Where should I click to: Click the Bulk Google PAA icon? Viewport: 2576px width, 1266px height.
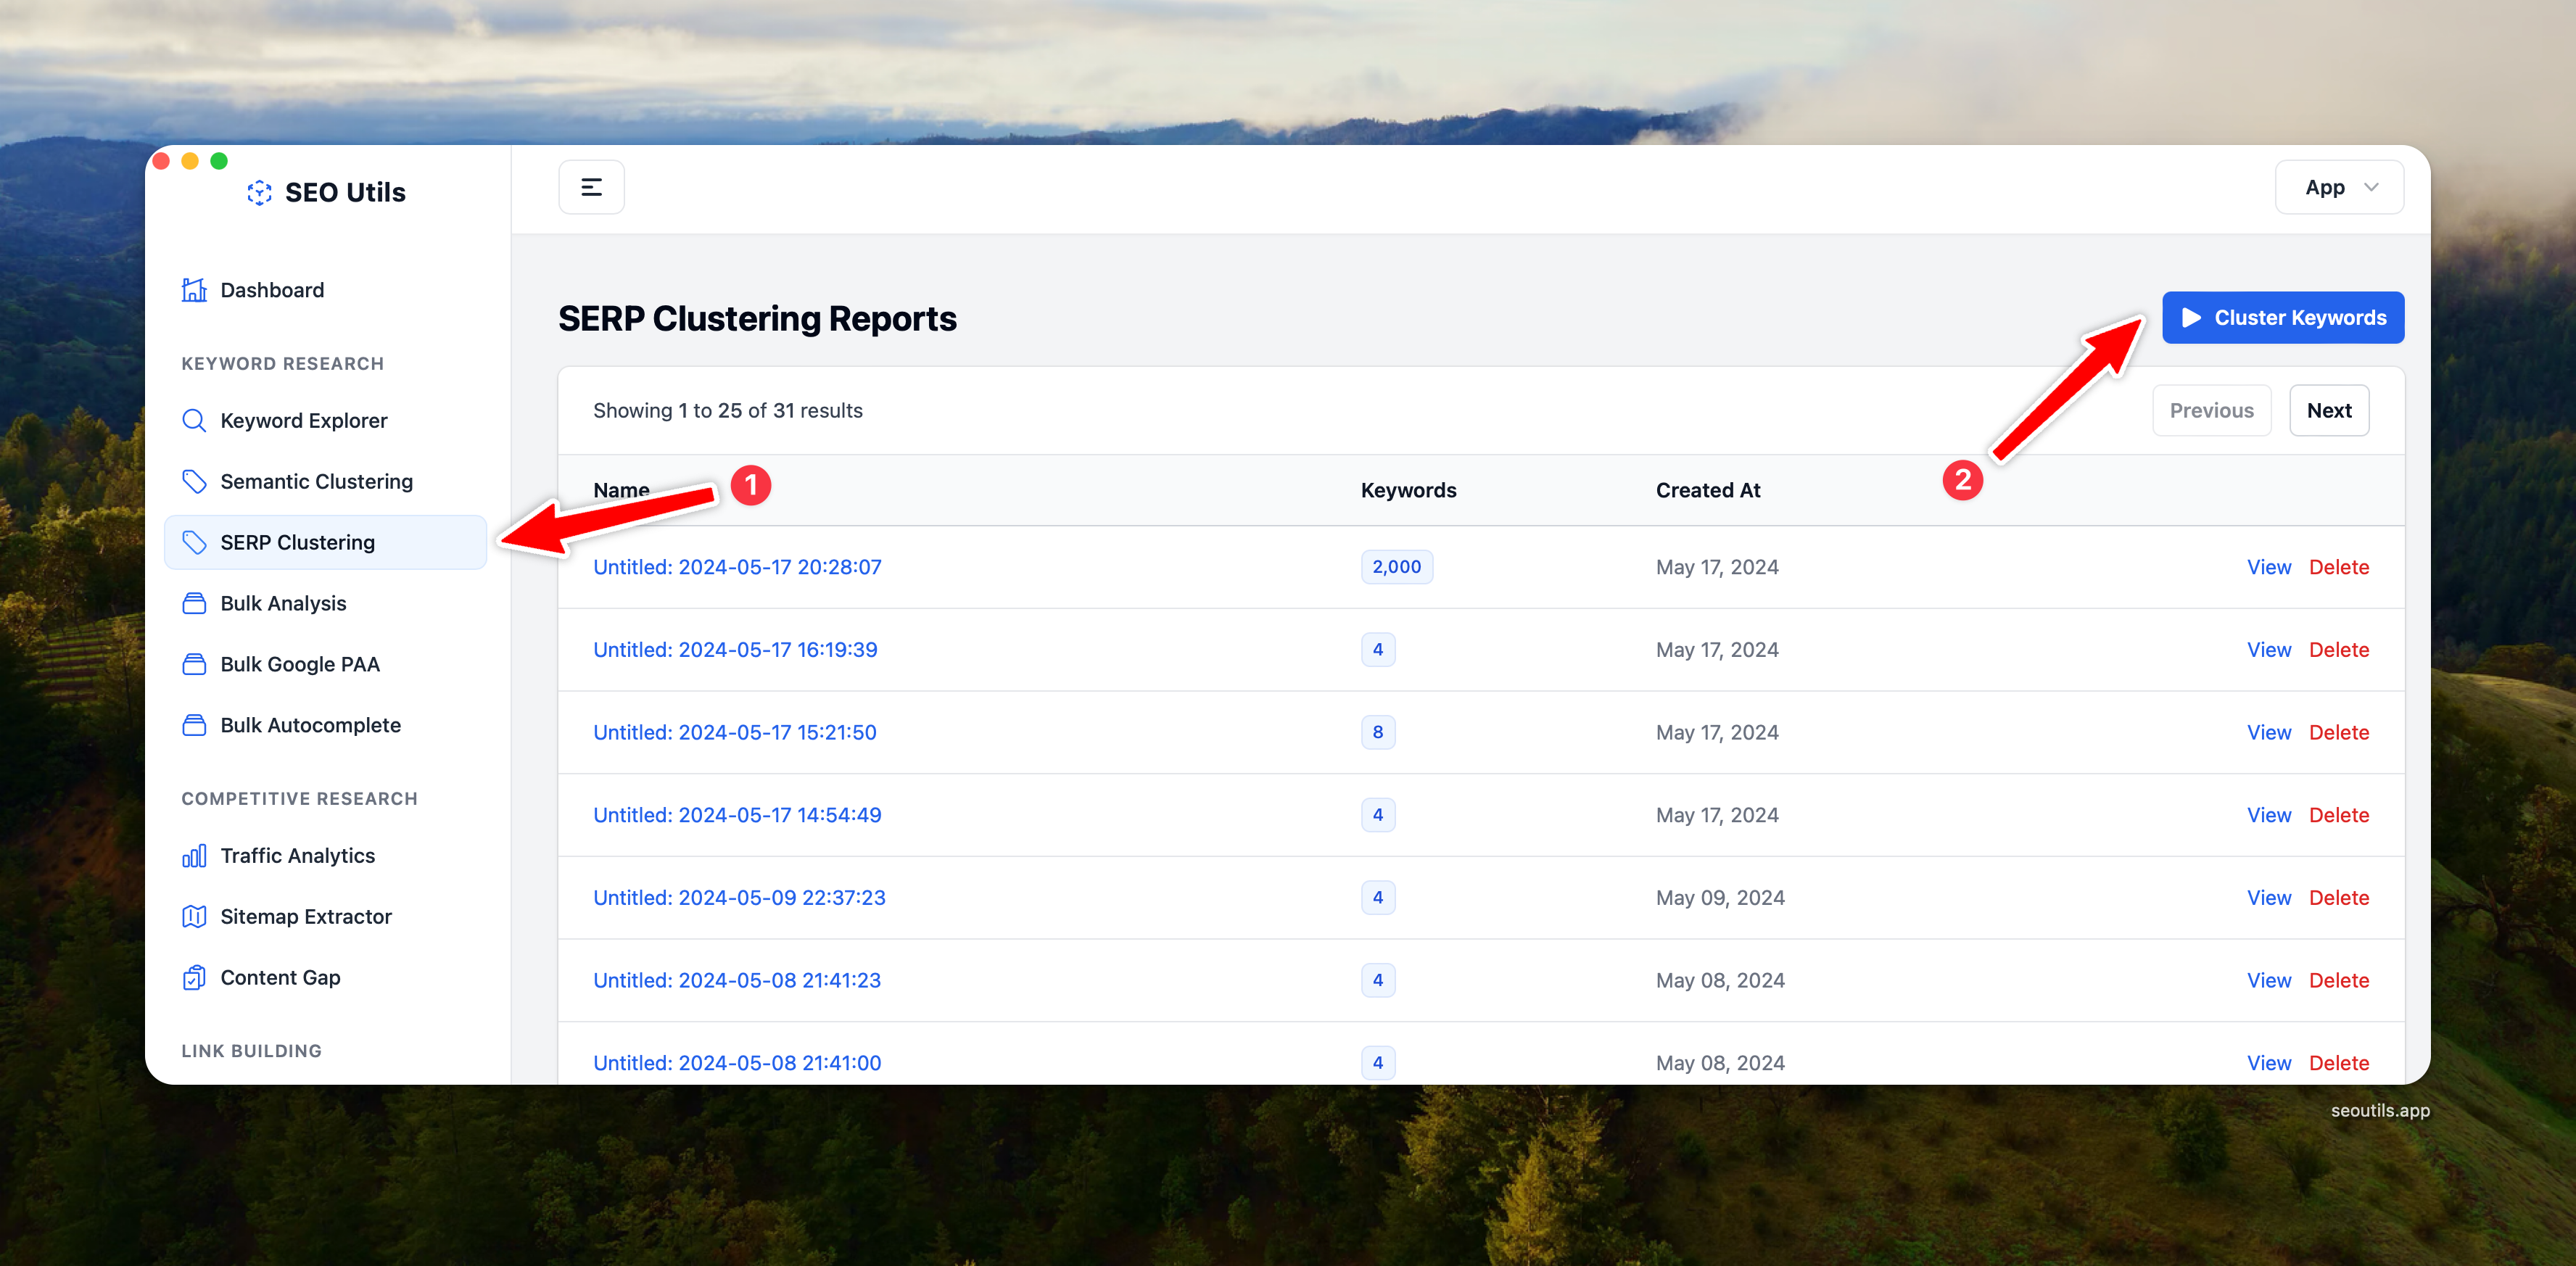click(194, 665)
